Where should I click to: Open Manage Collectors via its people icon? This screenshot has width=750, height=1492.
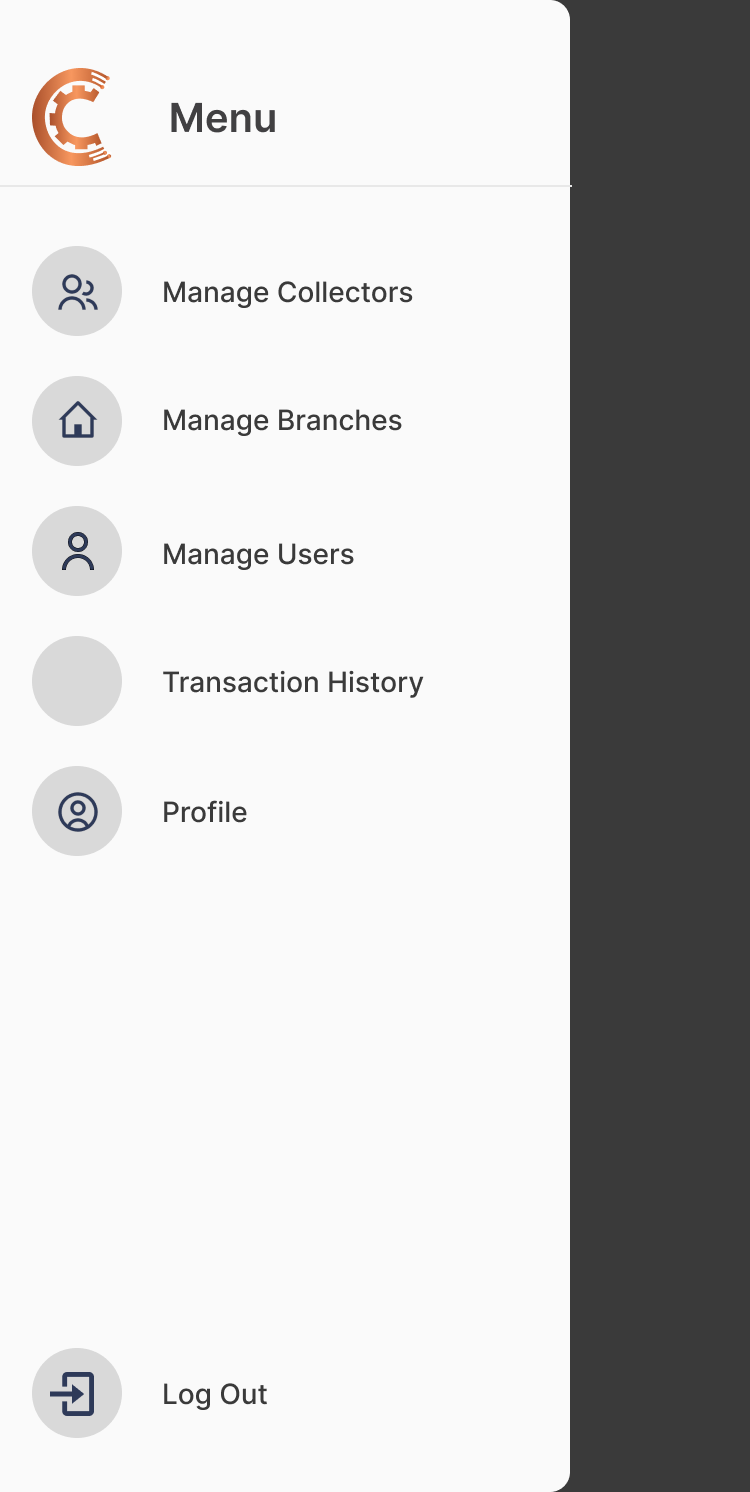[x=77, y=291]
